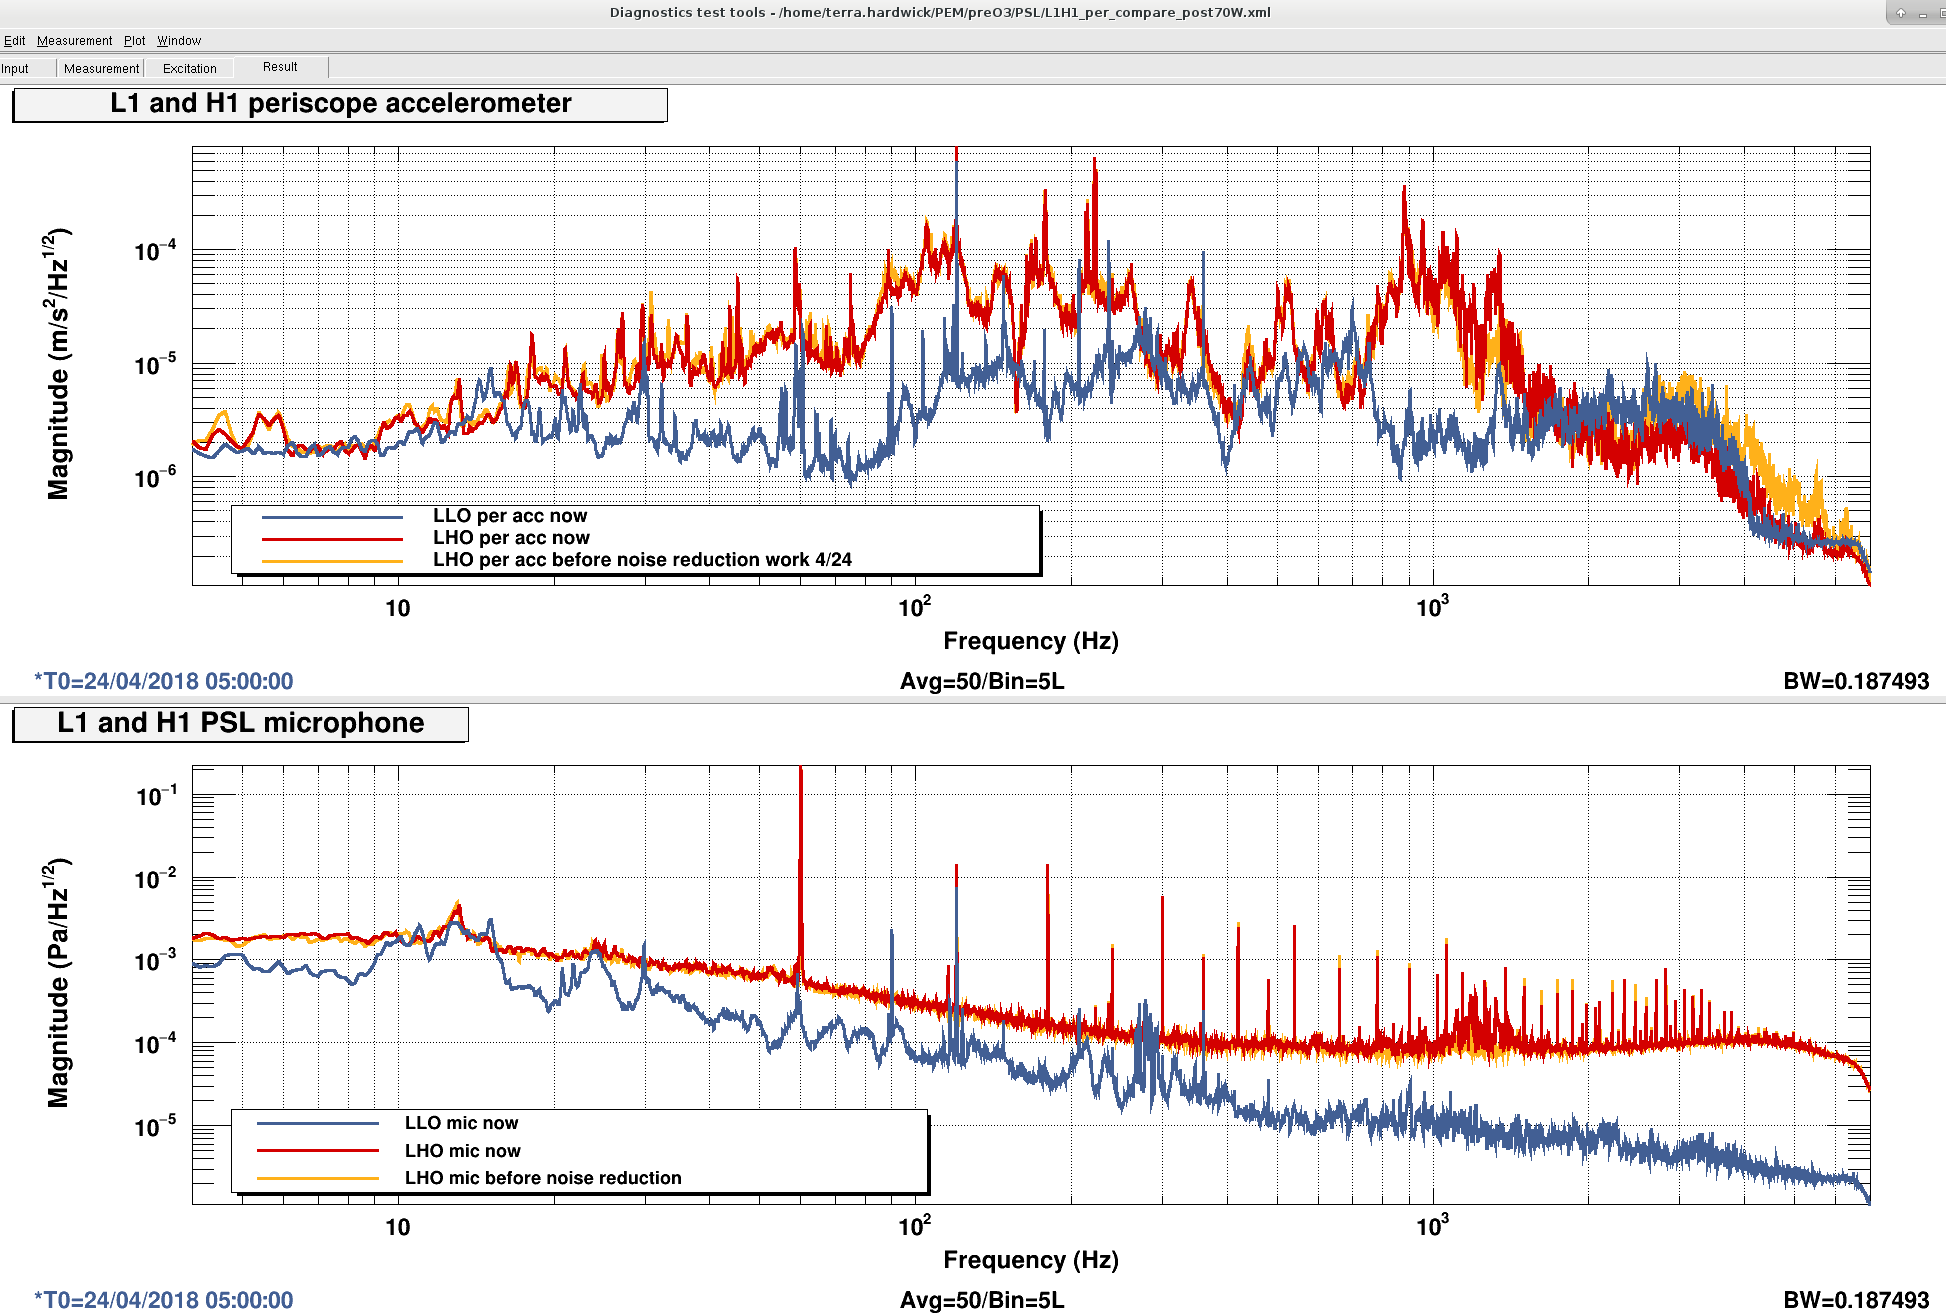Click the LLO mic now legend label

(x=461, y=1124)
